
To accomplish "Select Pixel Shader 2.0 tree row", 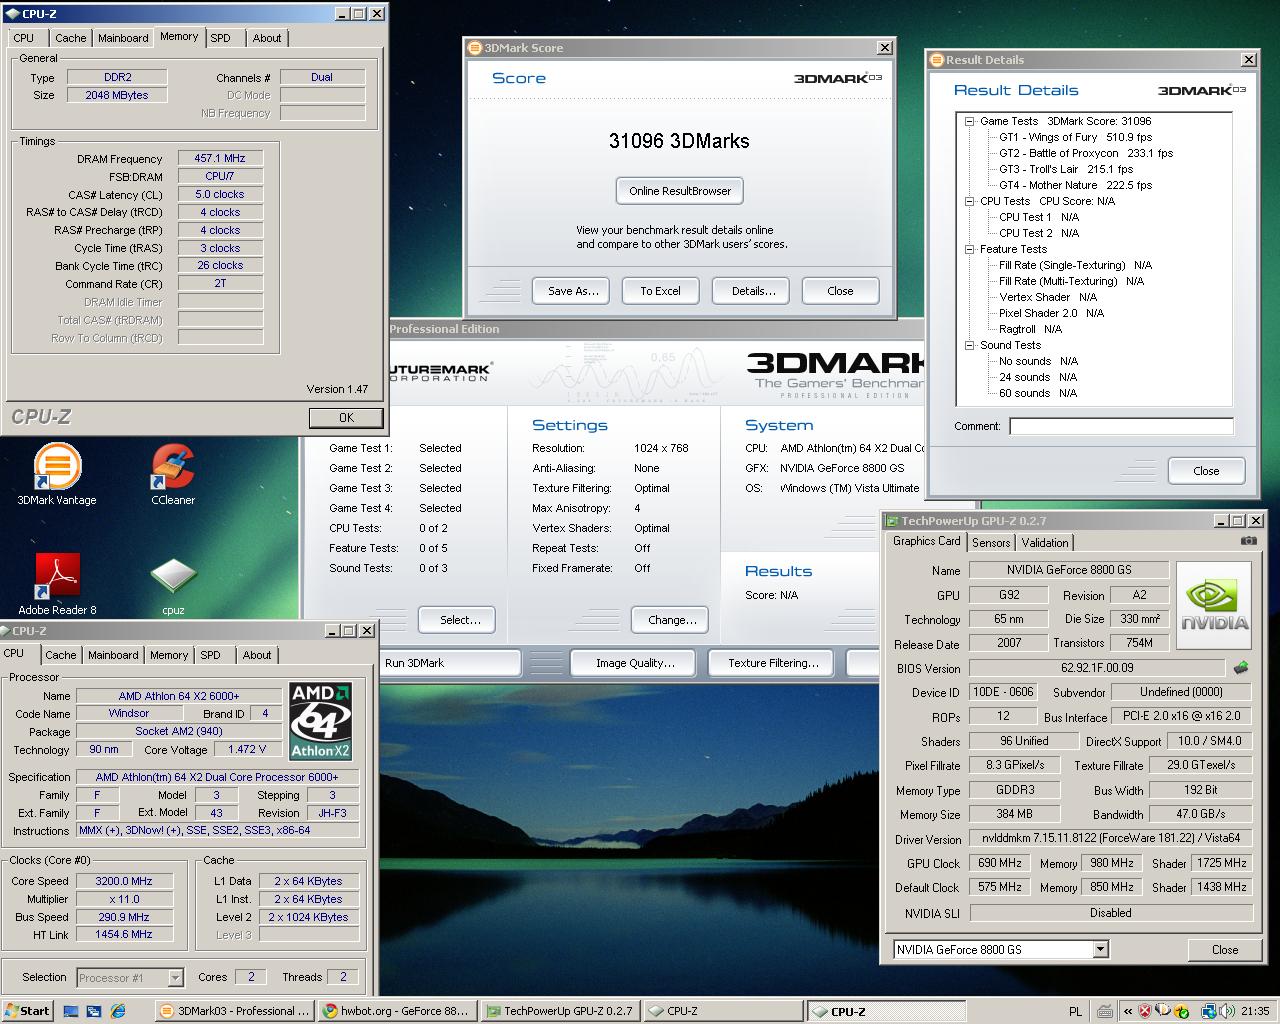I will click(x=1051, y=313).
